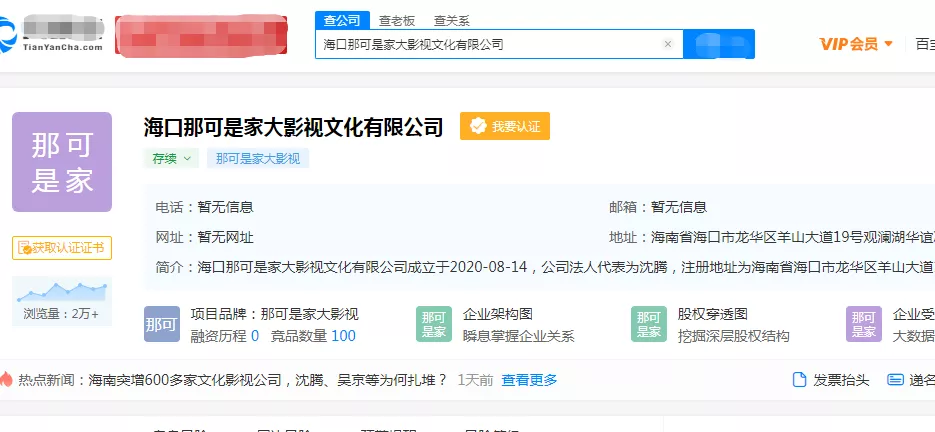
Task: Click the green 企业架构图 icon
Action: pos(434,324)
